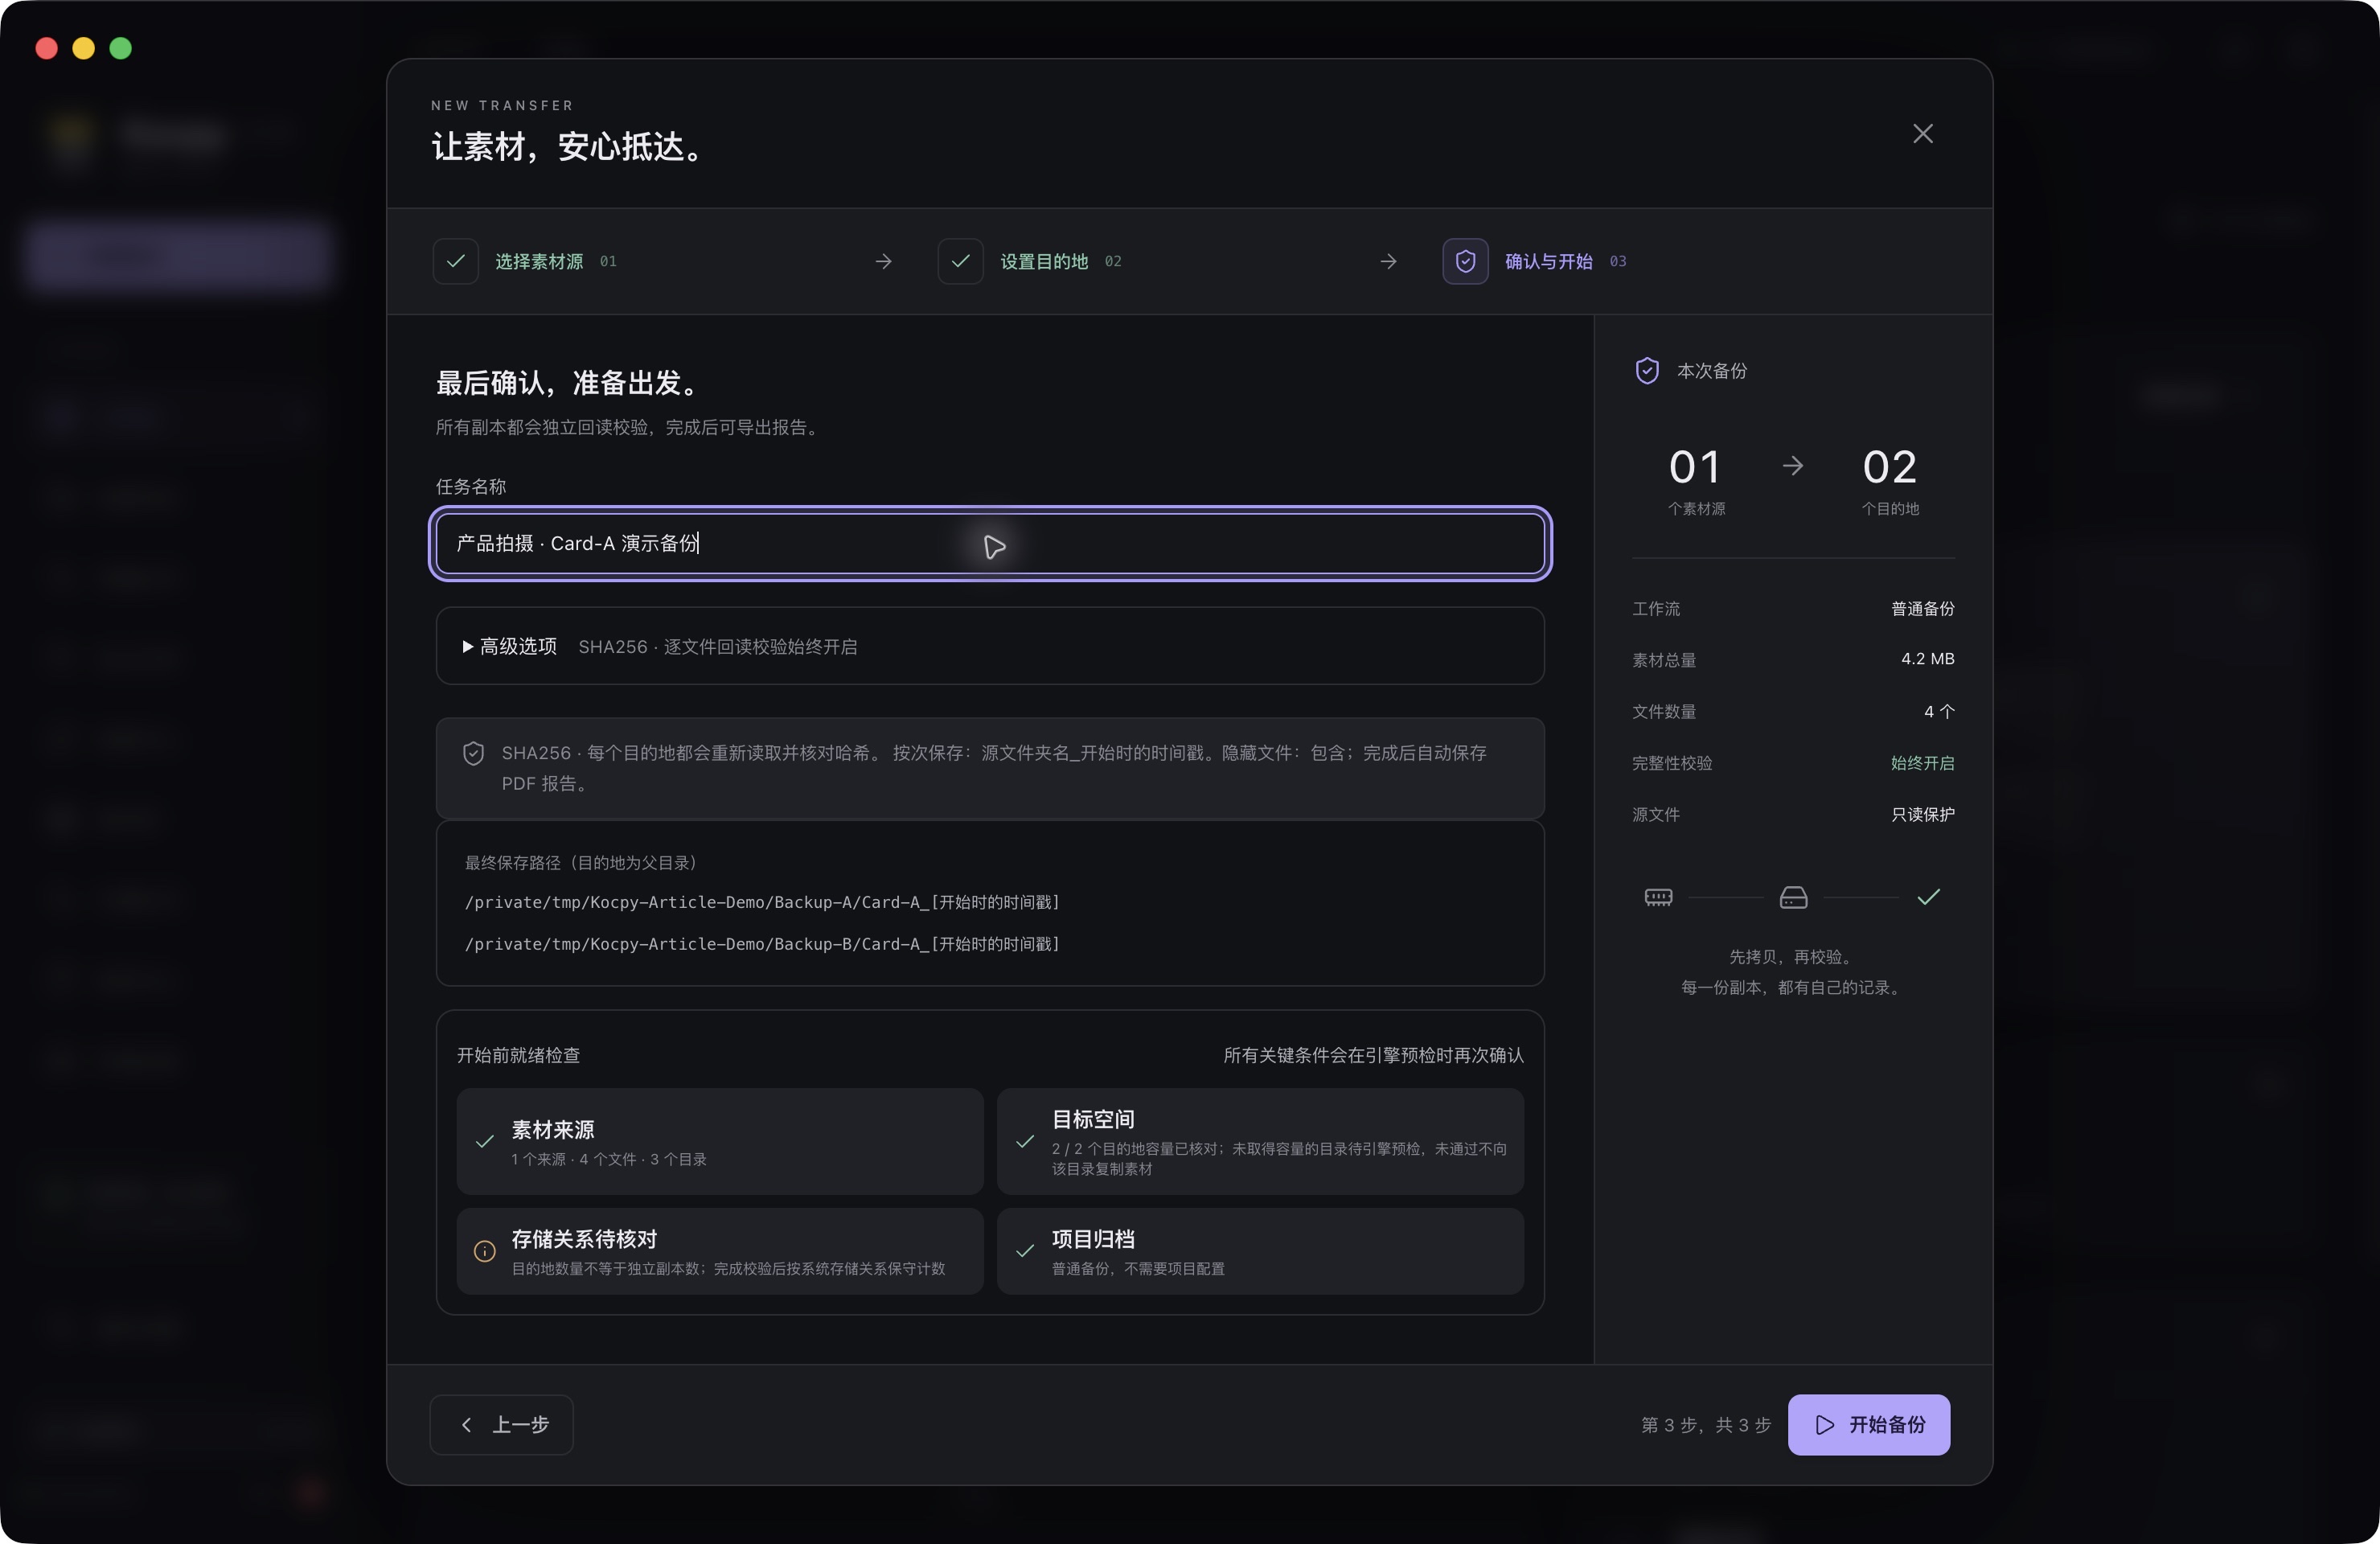This screenshot has width=2380, height=1544.
Task: Click the 第 3 步，共 3 步 label
Action: [x=1705, y=1425]
